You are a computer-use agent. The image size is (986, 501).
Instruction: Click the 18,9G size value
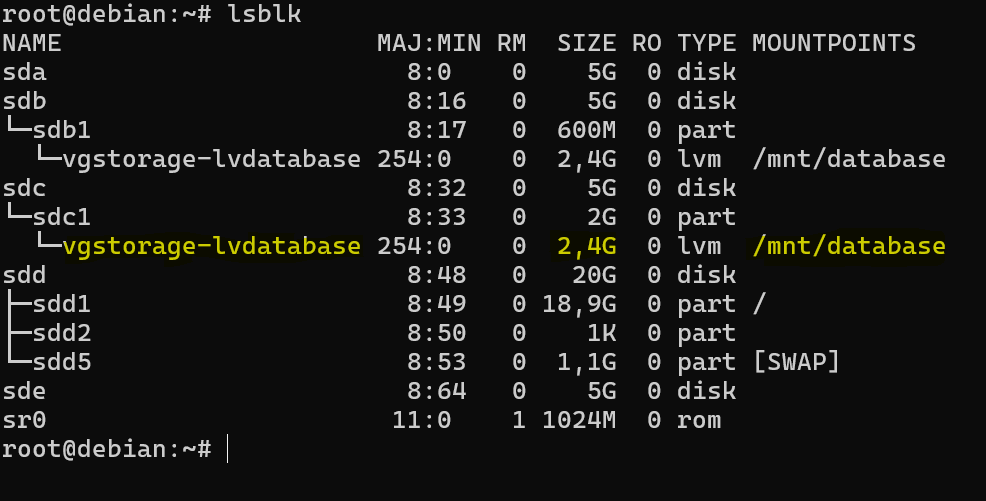coord(579,304)
